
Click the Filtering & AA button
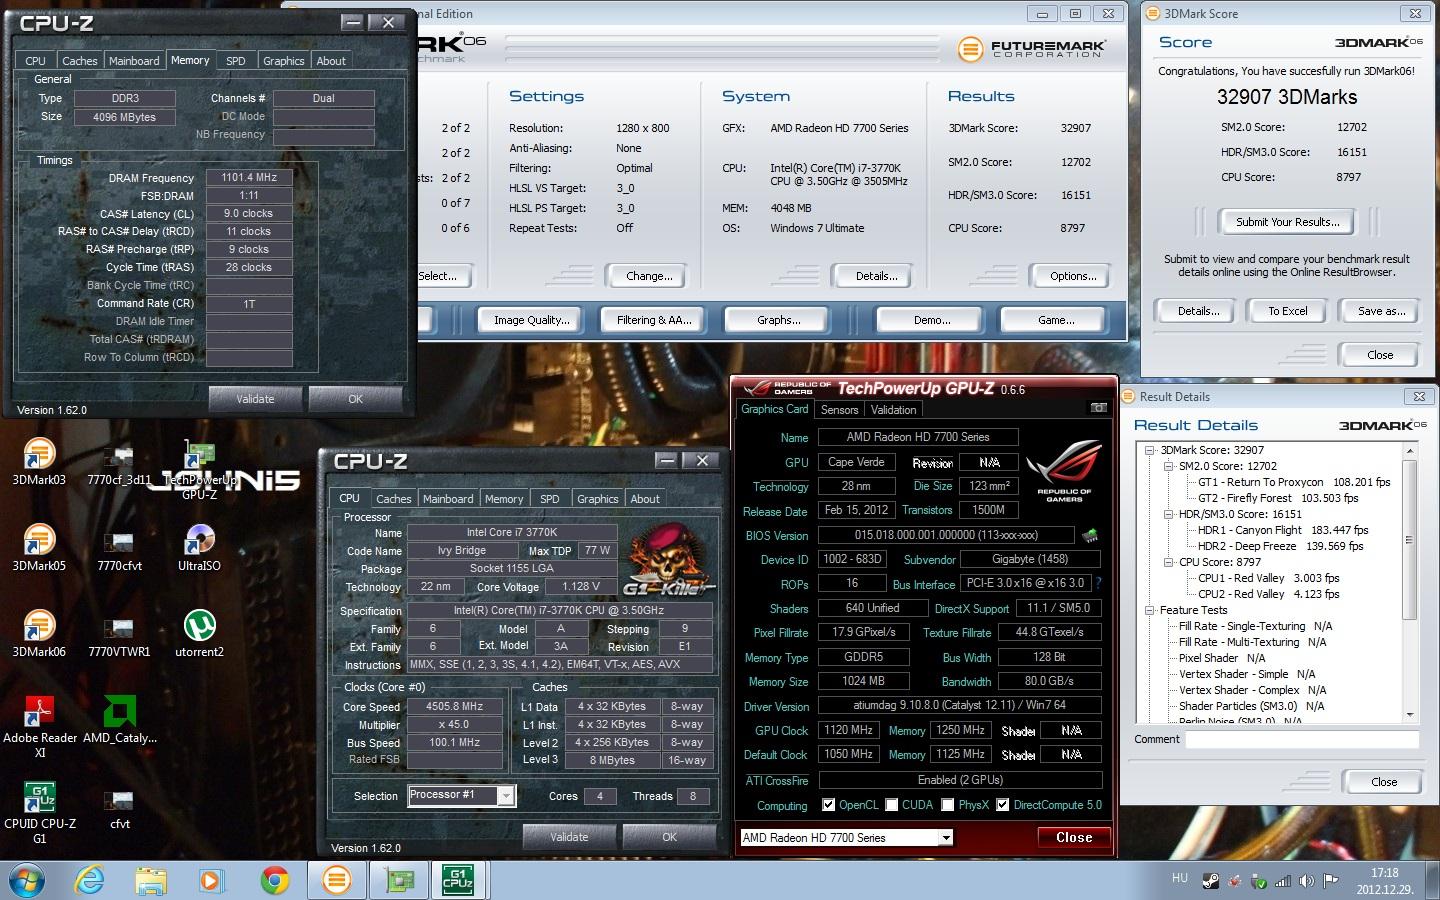pyautogui.click(x=654, y=320)
